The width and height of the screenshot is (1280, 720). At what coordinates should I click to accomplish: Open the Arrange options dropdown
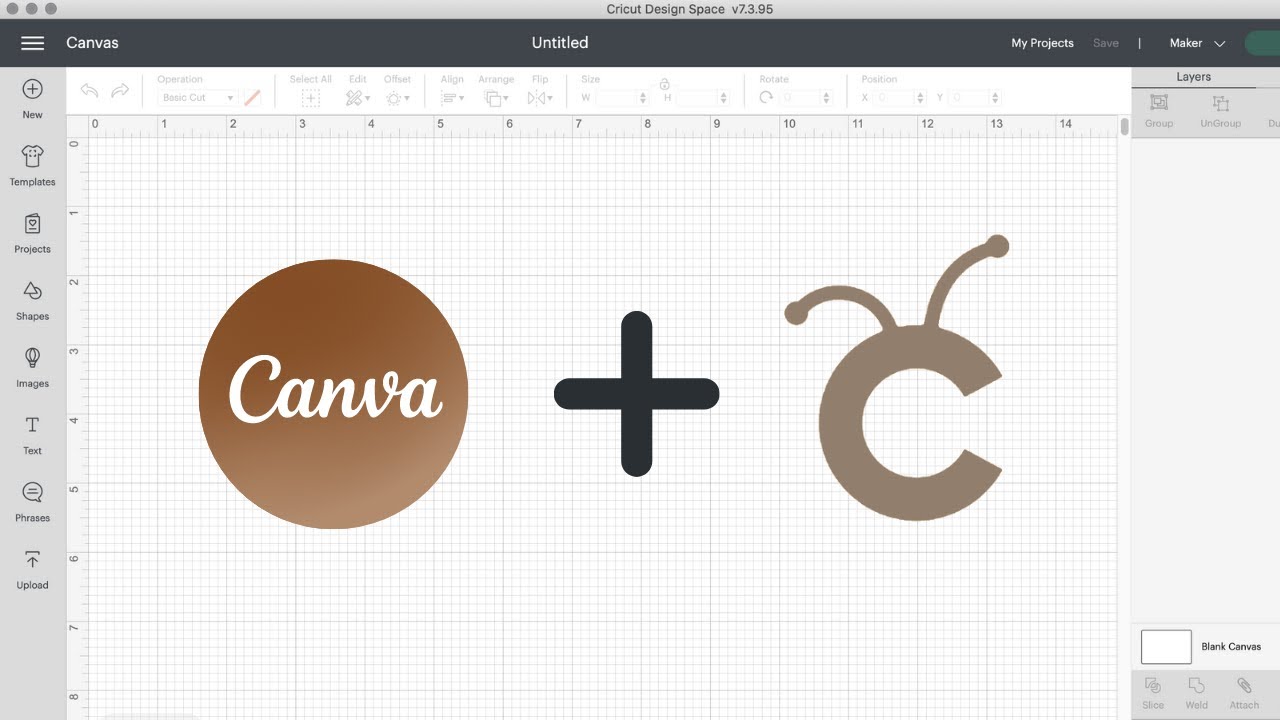pos(495,98)
